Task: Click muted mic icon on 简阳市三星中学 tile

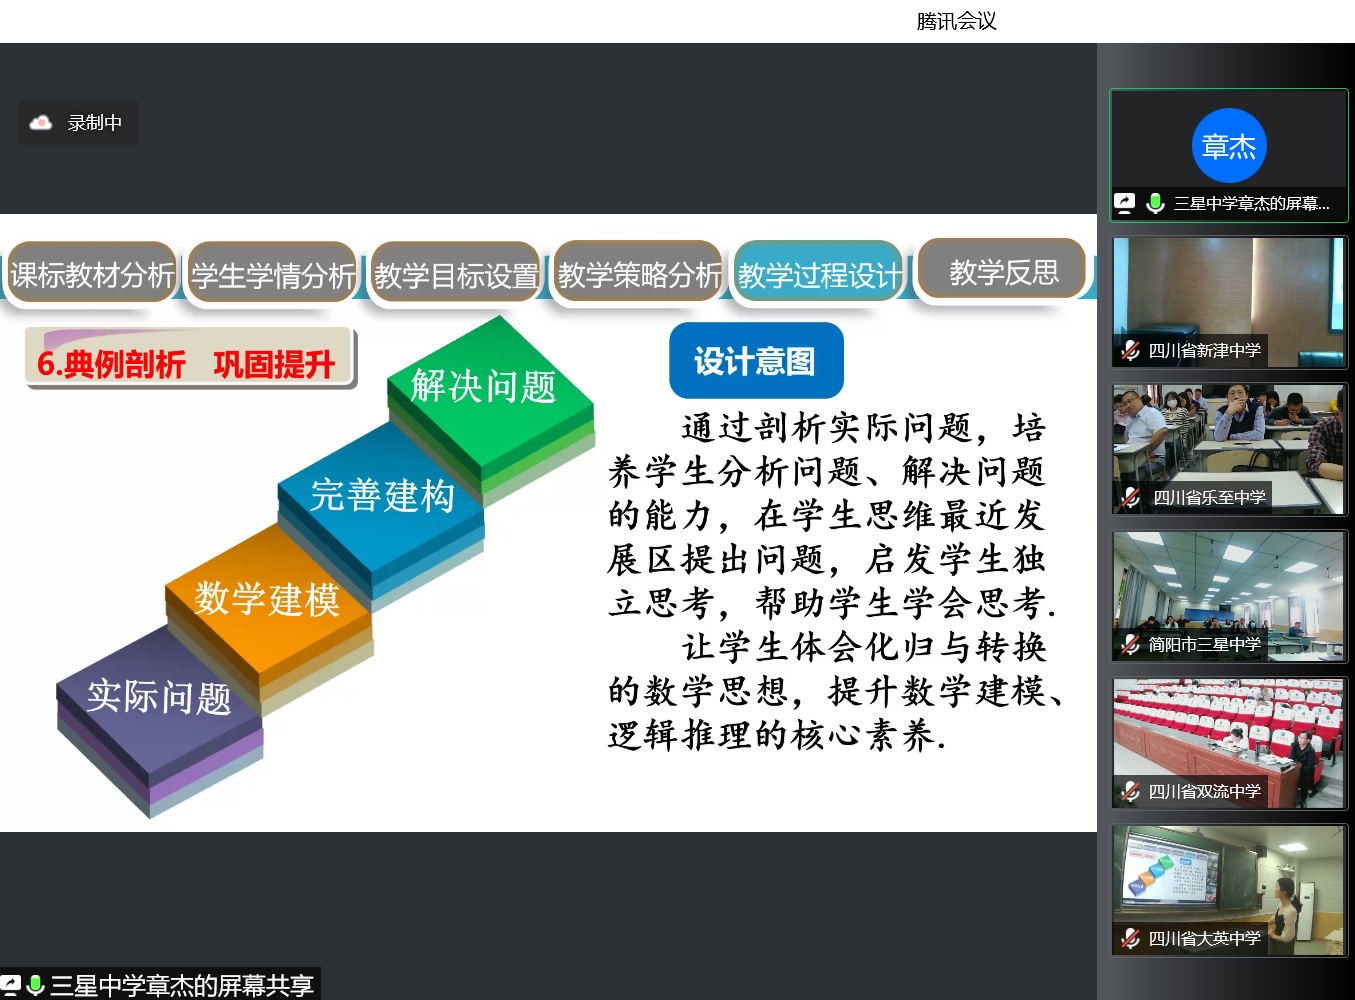Action: [x=1130, y=645]
